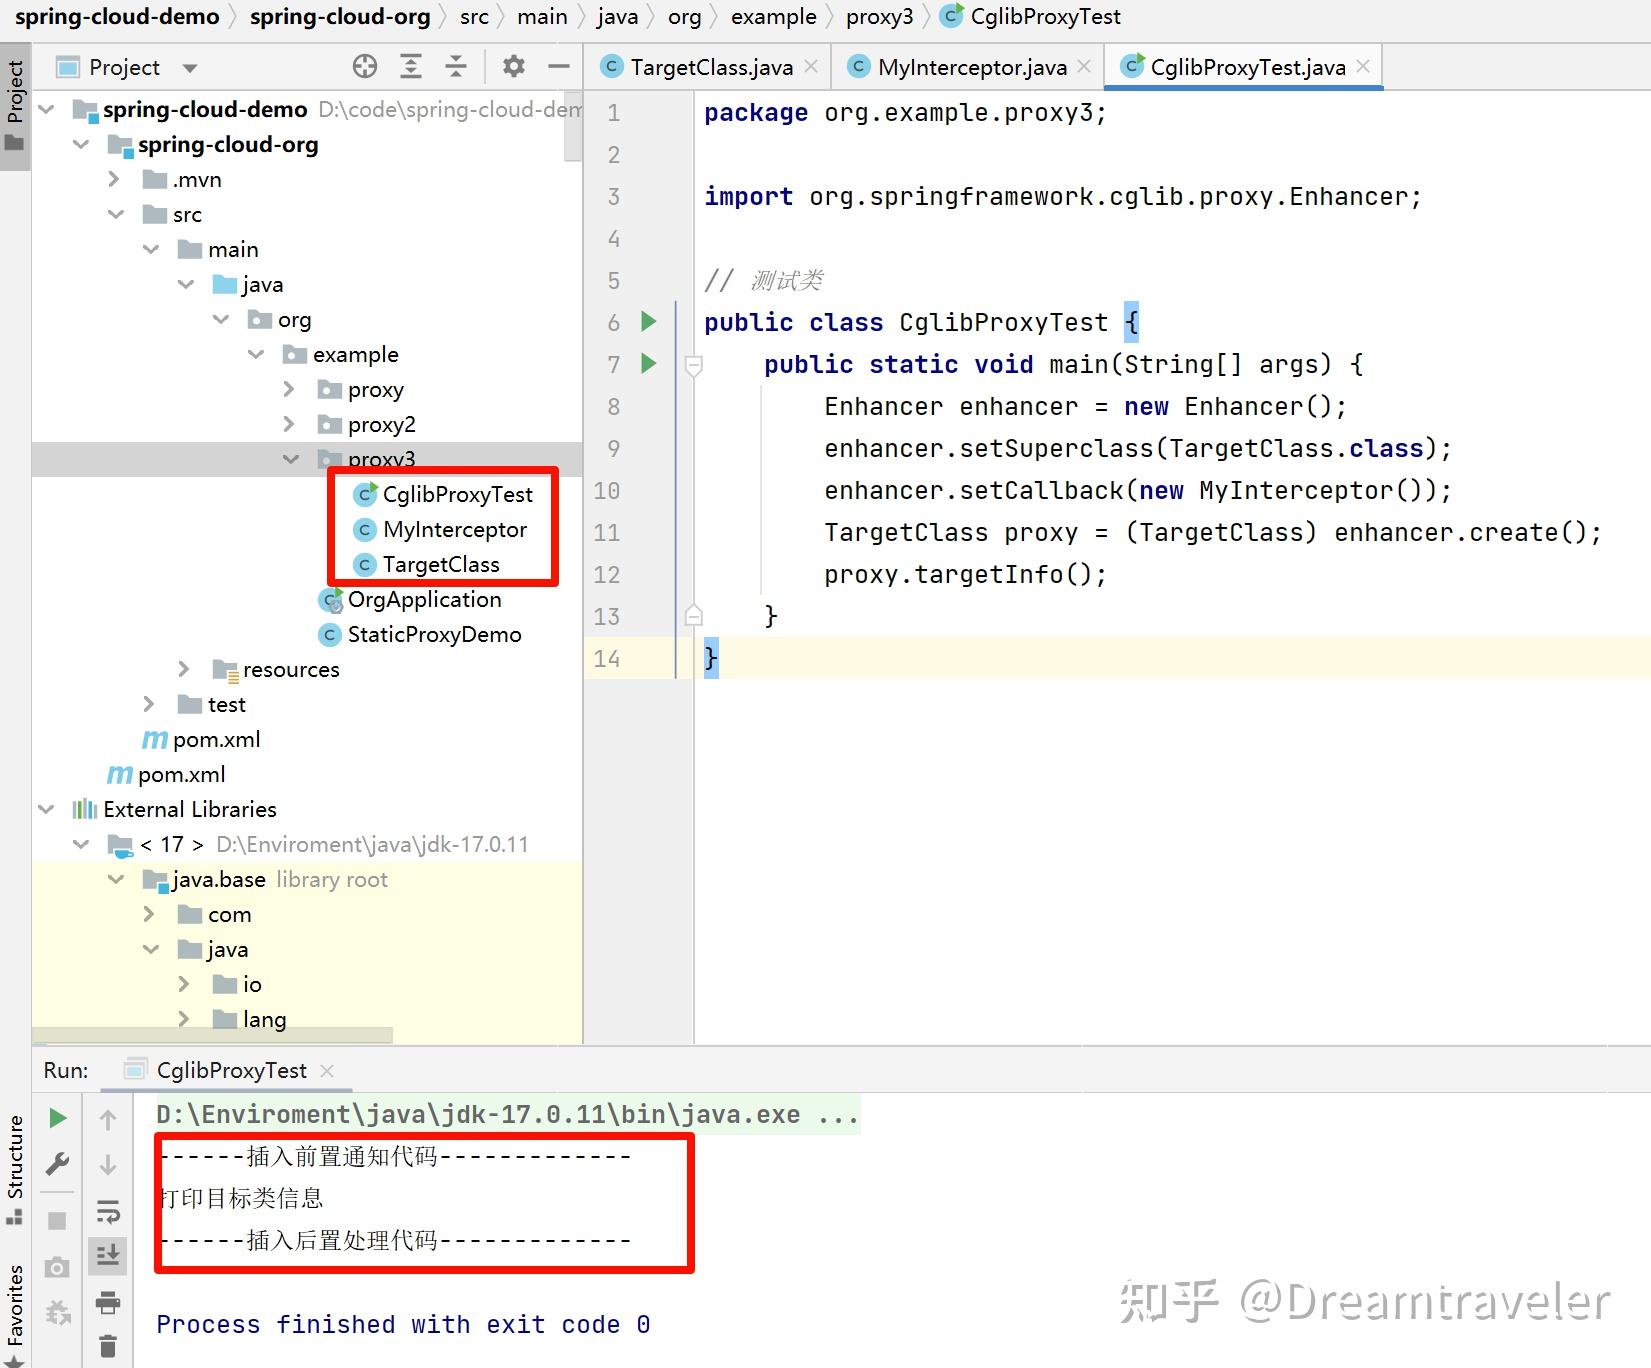Collapse all folders with the collapse icon
1651x1368 pixels.
456,66
